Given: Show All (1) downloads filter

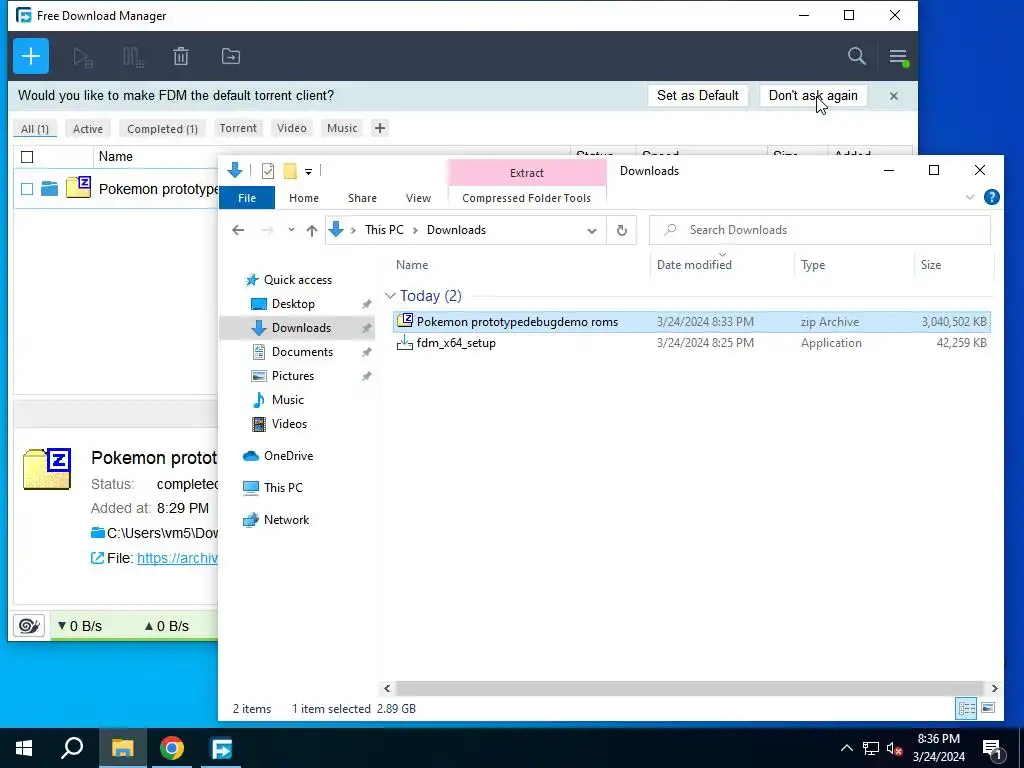Looking at the screenshot, I should click(35, 129).
